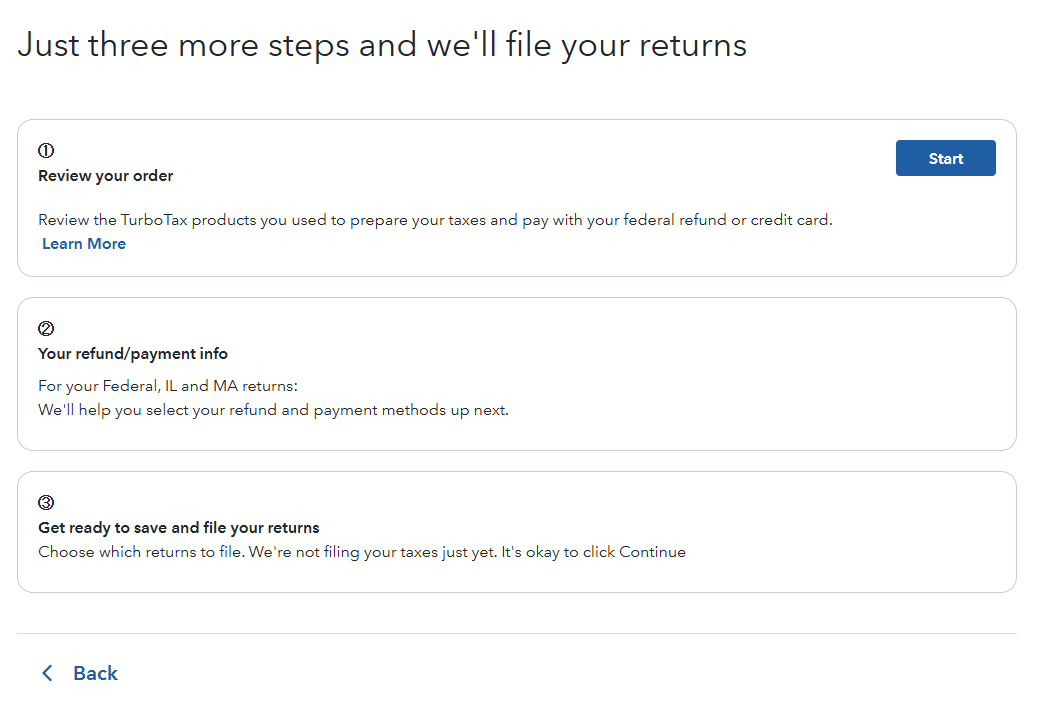Viewport: 1050px width, 709px height.
Task: Click the word Continue in step three
Action: pyautogui.click(x=652, y=552)
